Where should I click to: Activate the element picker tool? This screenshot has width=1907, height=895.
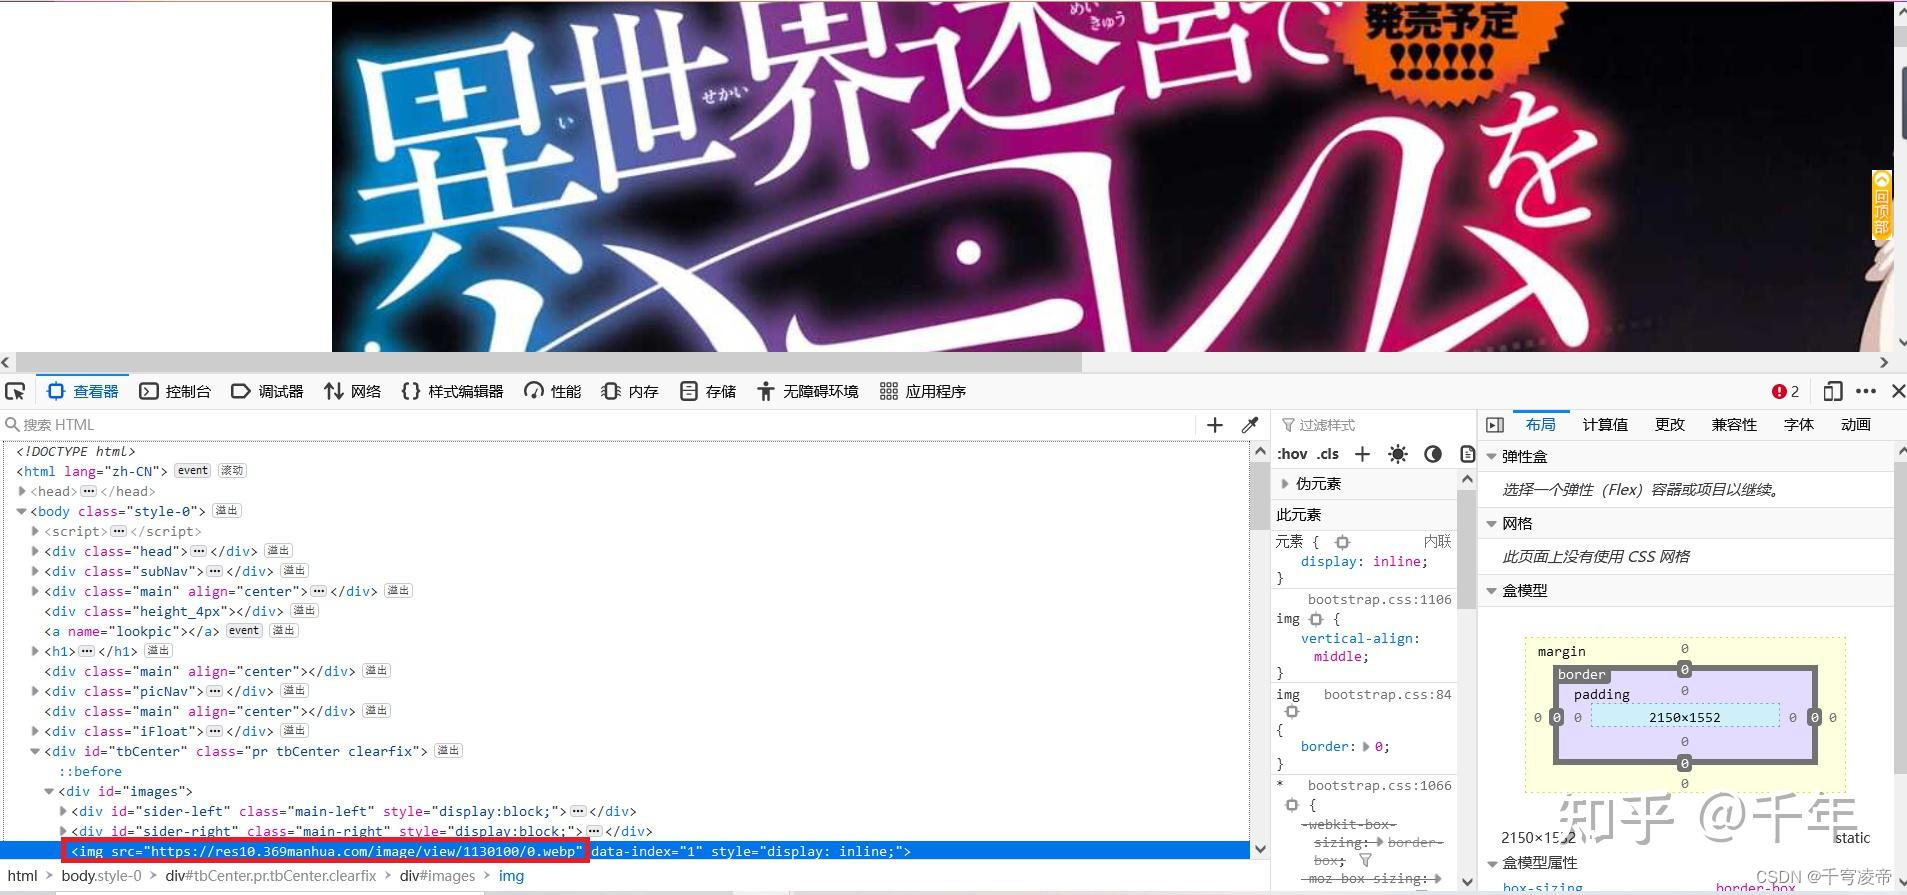point(15,391)
